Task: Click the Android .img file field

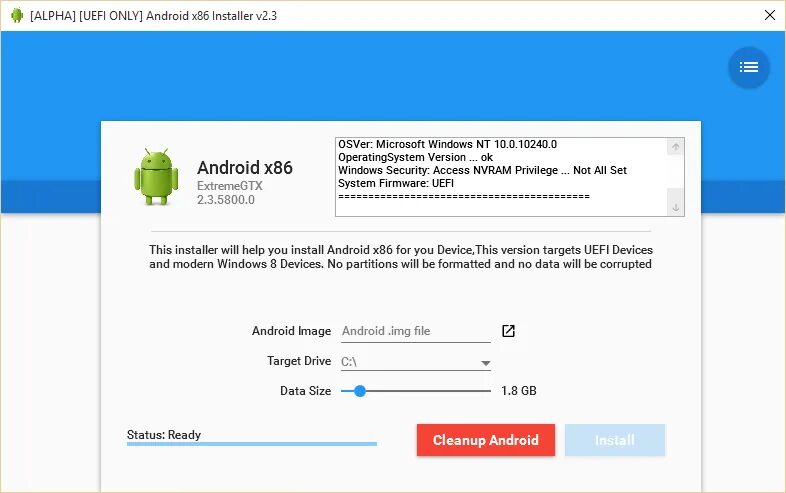Action: pos(416,332)
